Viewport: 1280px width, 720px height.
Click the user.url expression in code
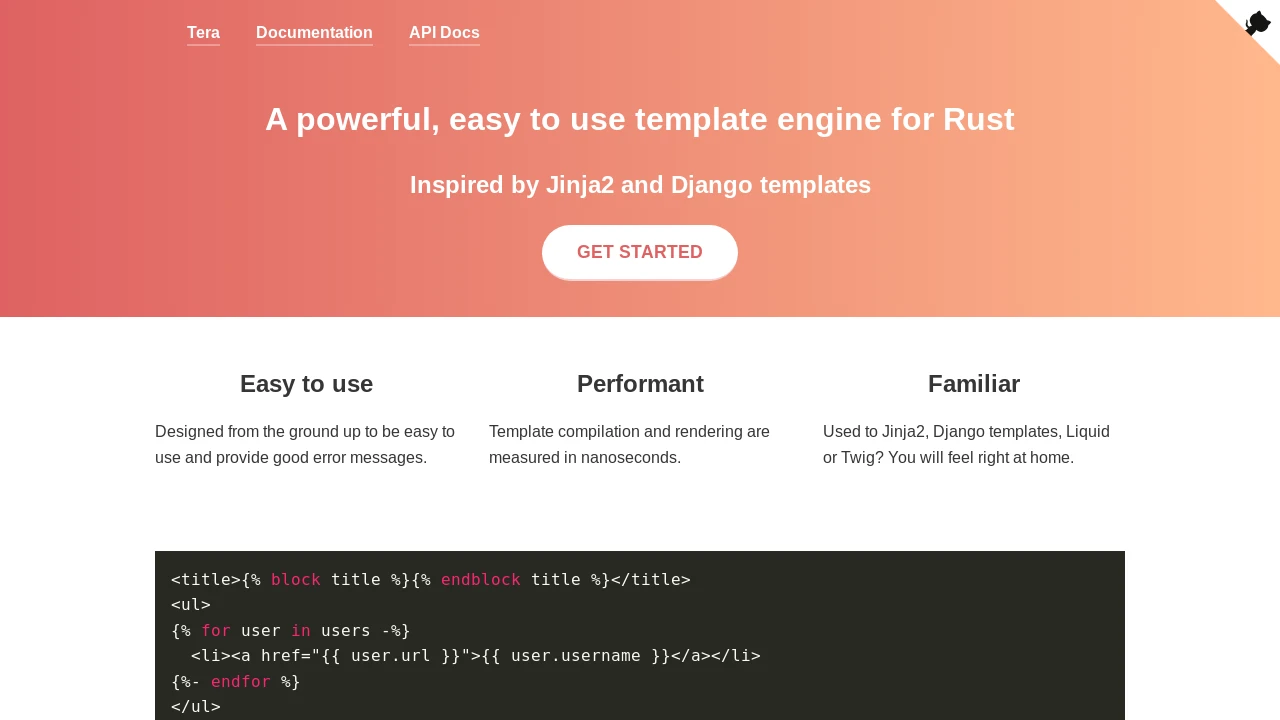391,656
